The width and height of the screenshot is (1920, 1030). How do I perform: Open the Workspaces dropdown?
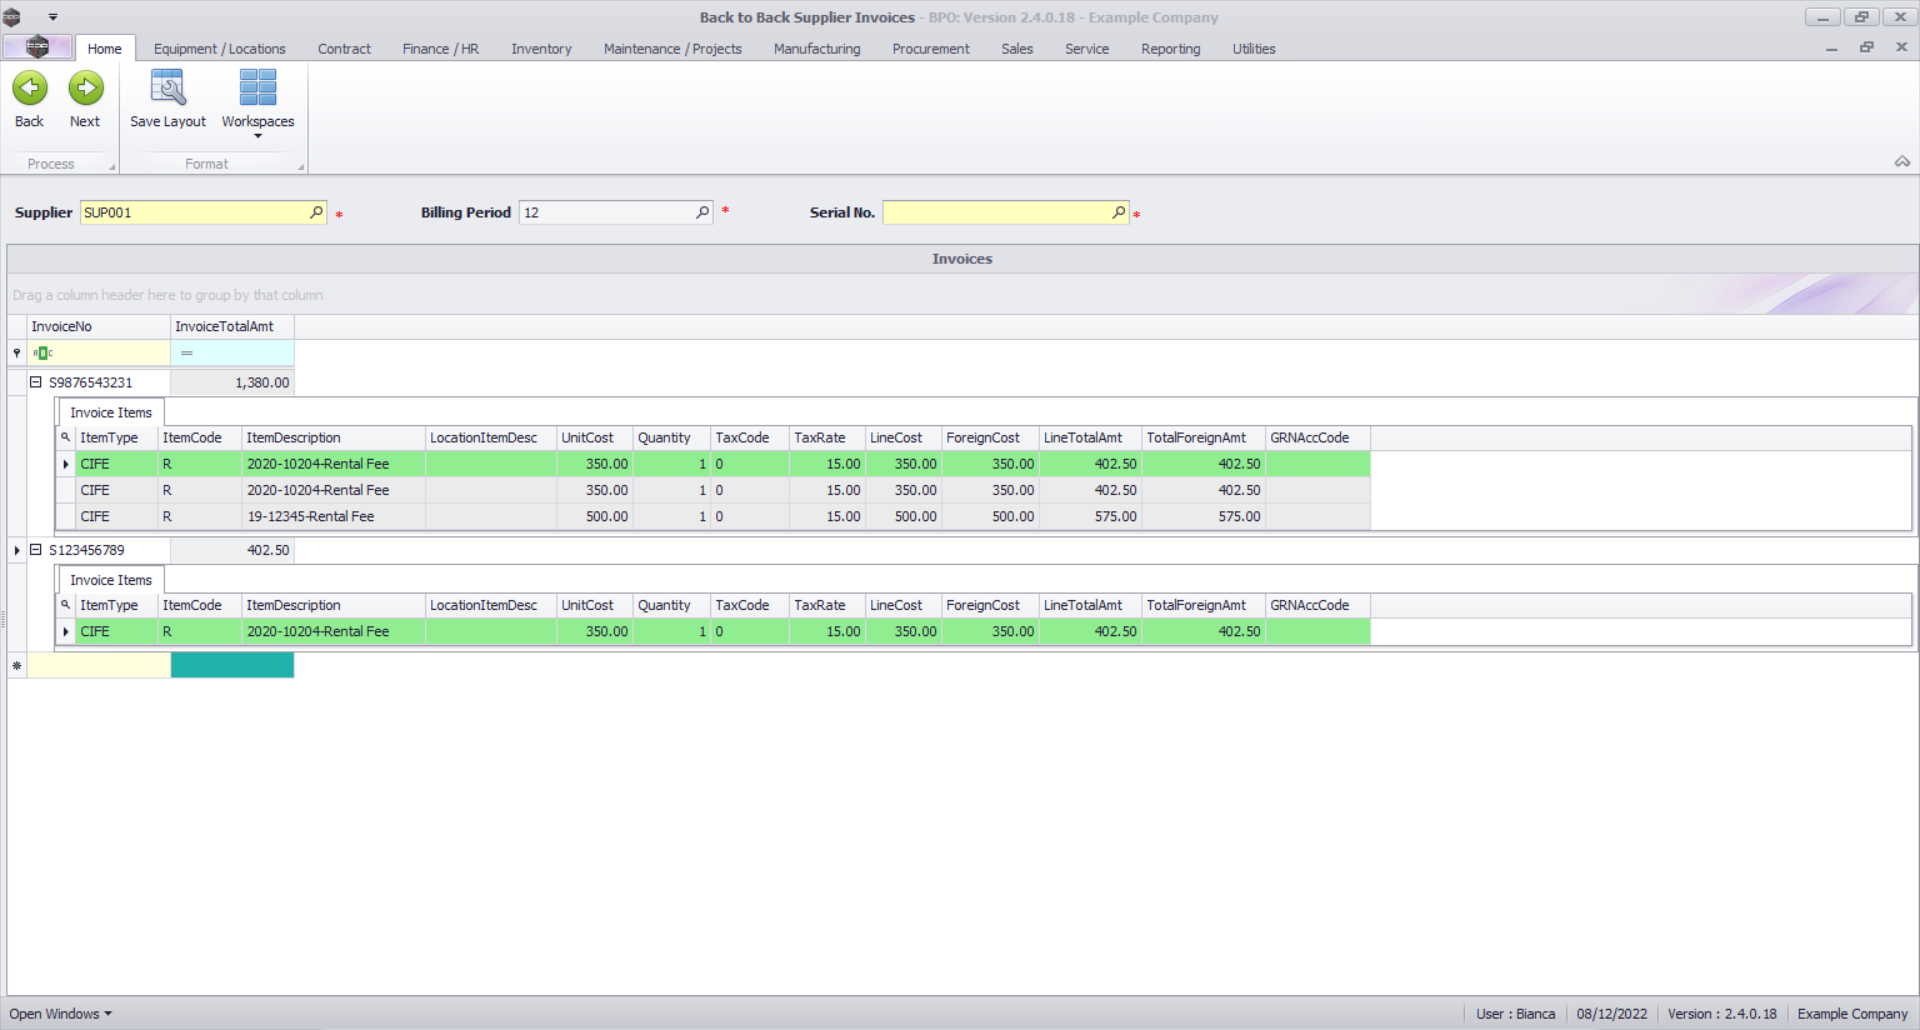(x=258, y=103)
